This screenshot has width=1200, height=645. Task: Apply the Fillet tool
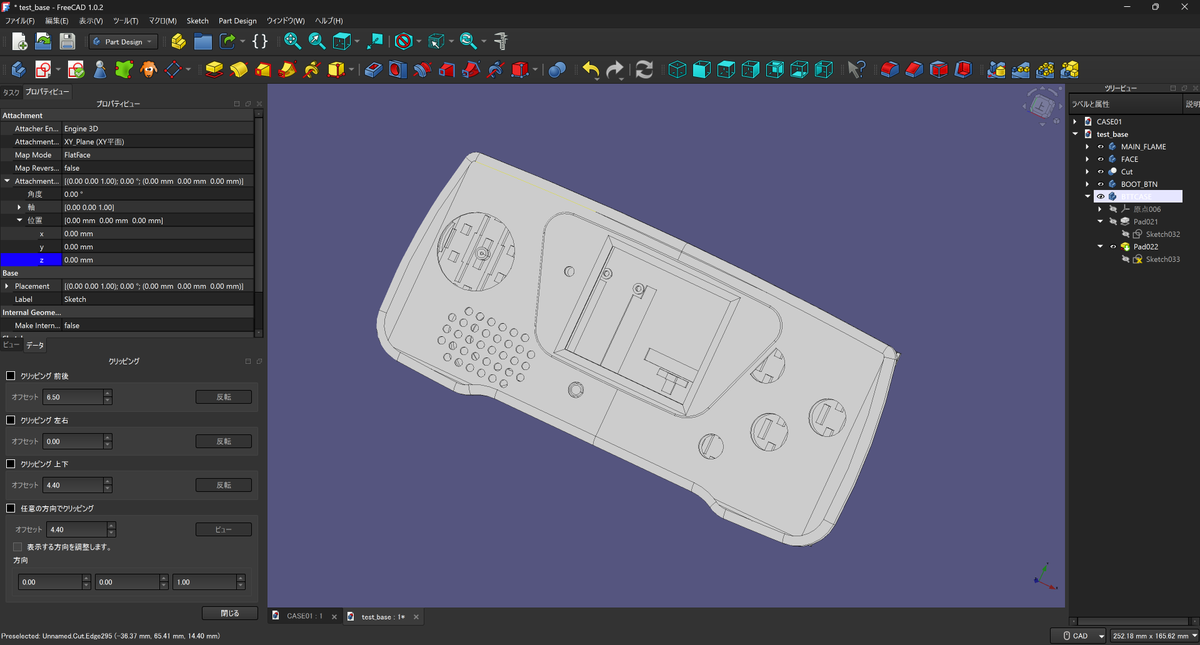(x=888, y=70)
